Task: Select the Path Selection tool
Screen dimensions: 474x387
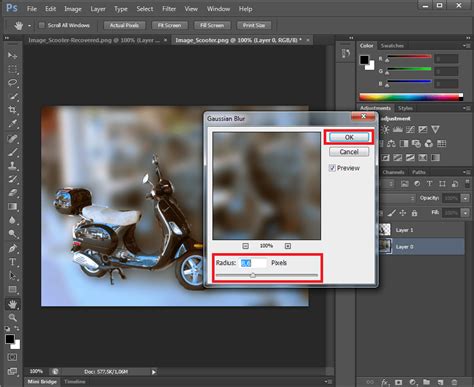Action: [12, 276]
